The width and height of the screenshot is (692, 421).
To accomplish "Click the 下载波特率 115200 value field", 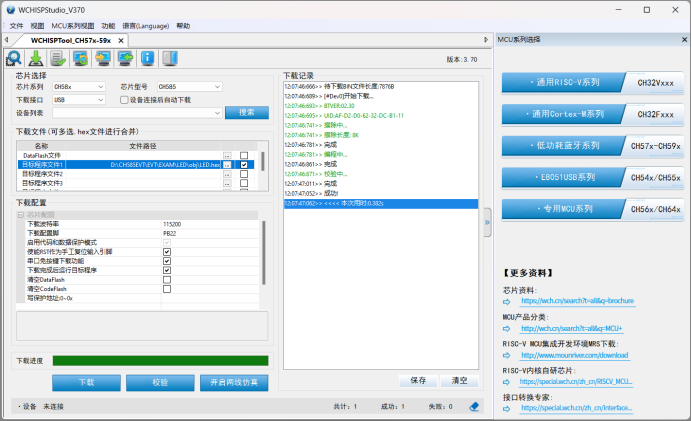I will (x=210, y=224).
